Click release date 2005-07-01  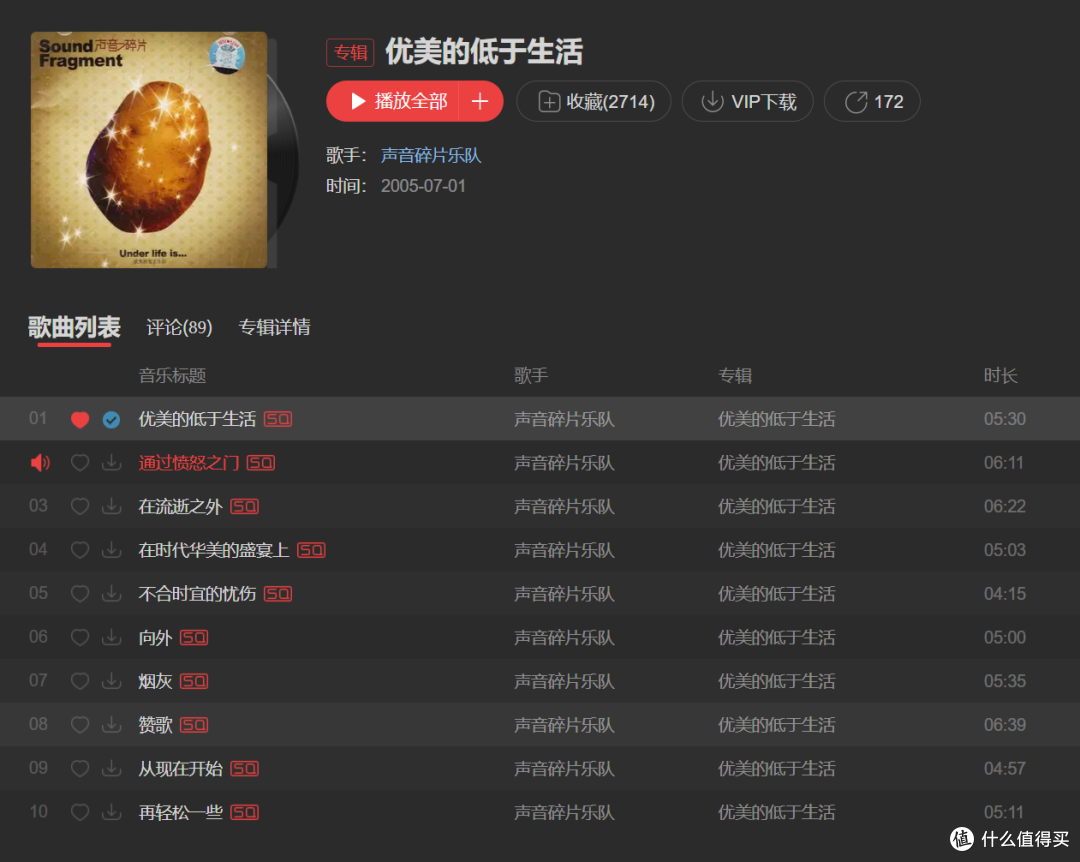(423, 186)
